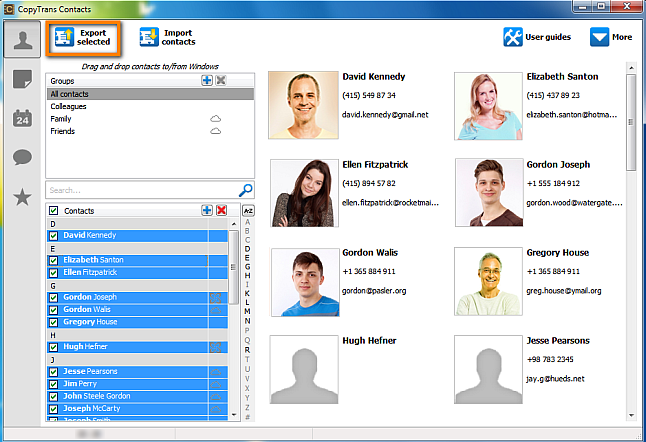Click the cloud icon on Joseph McCarty row
Screen dimensions: 646x442
click(x=216, y=409)
